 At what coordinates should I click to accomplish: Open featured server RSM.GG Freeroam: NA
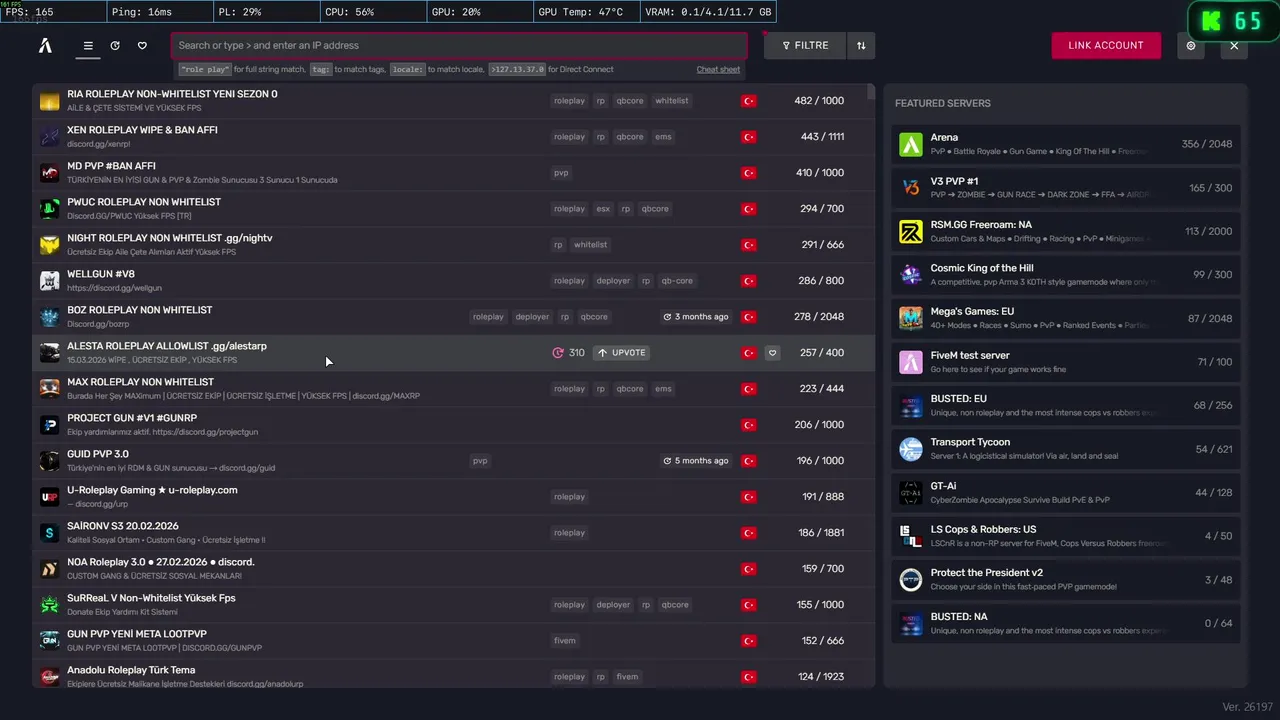pos(1066,231)
